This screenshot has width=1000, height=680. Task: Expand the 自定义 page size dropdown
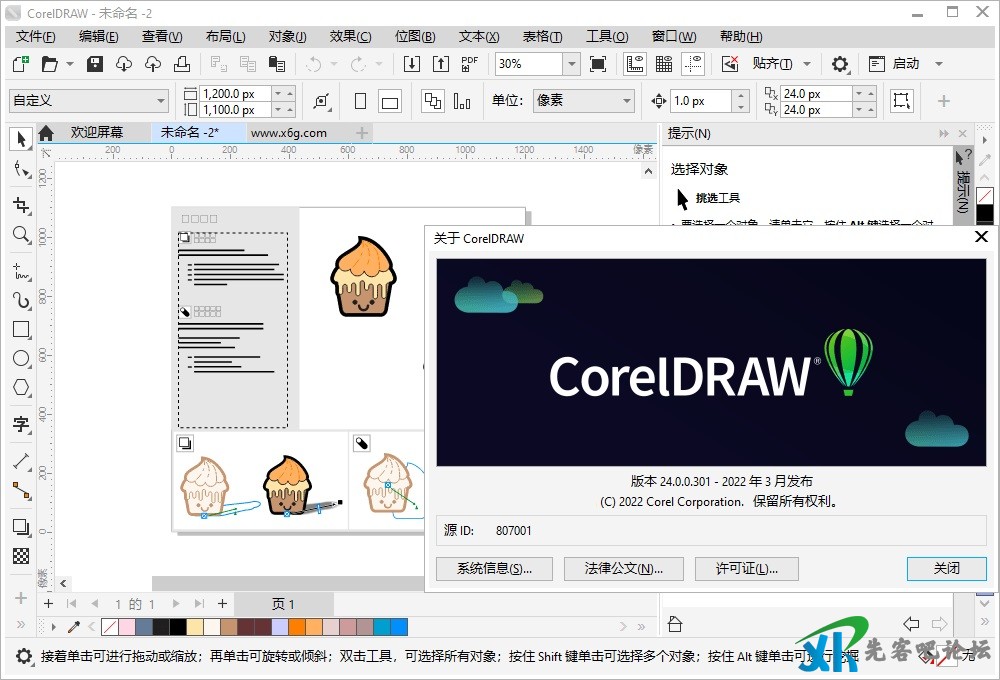(161, 101)
